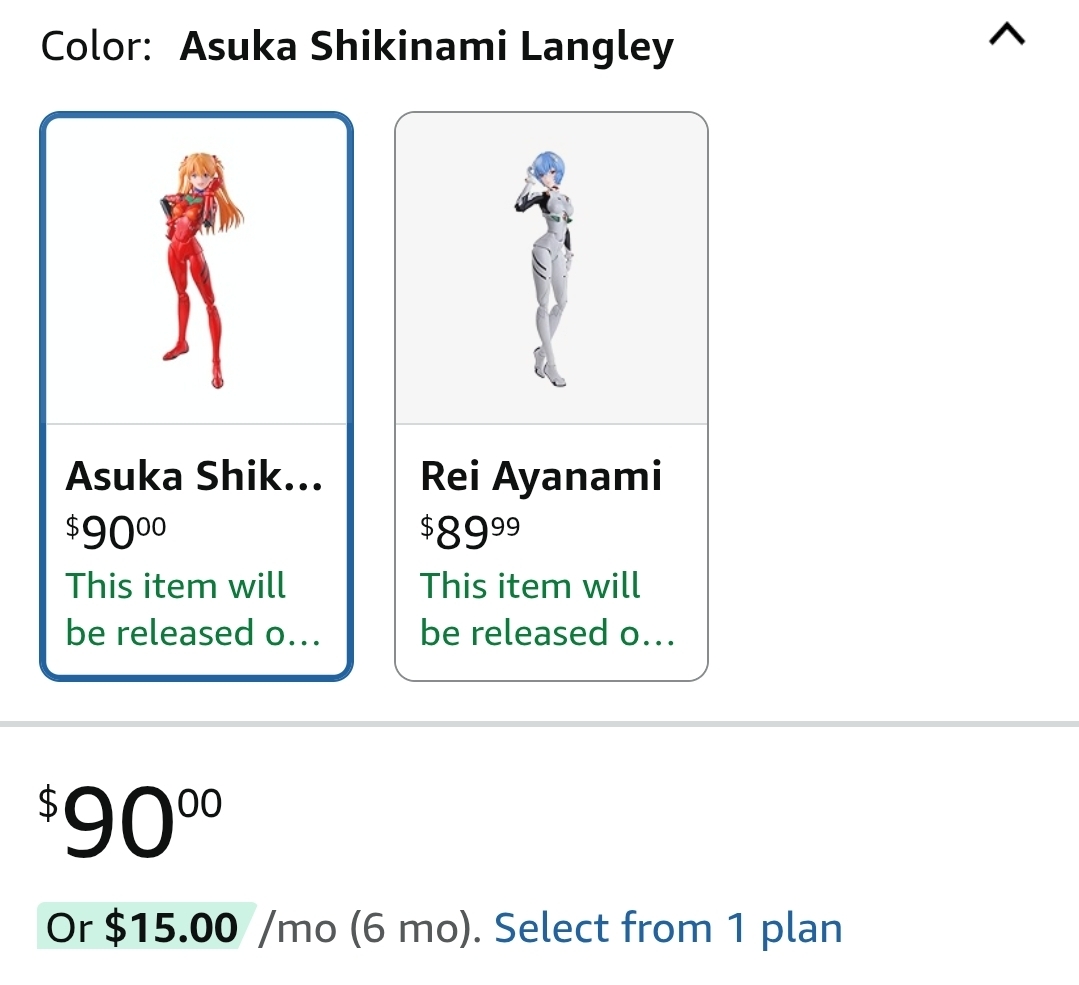The image size is (1079, 985).
Task: Open the 'Select from 1 plan' link
Action: (x=668, y=927)
